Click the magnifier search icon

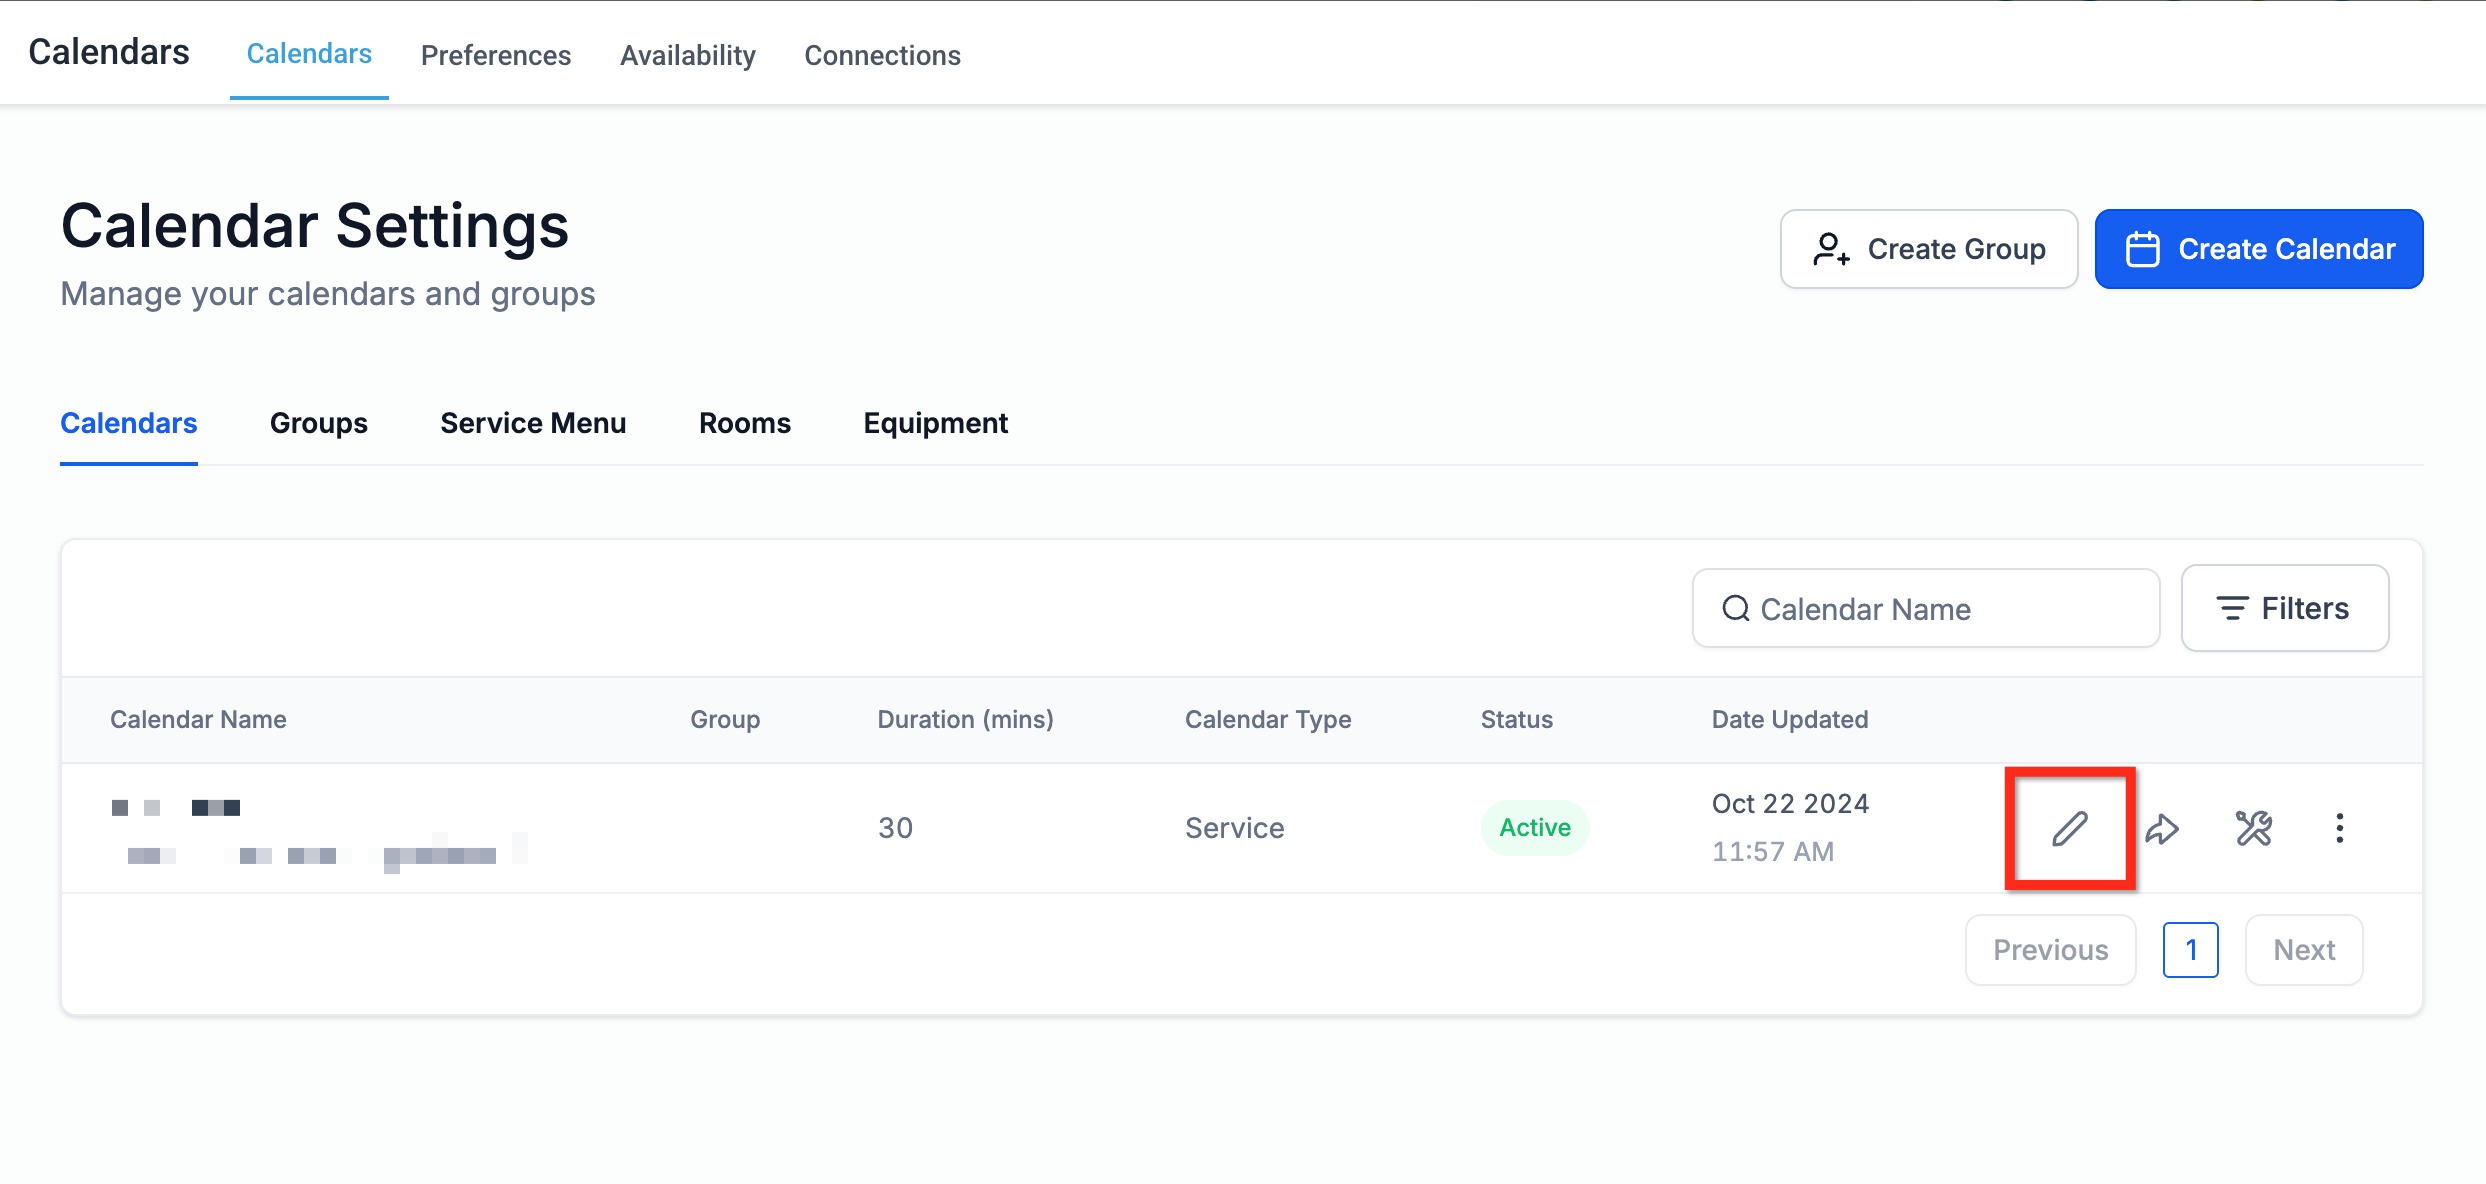tap(1735, 609)
